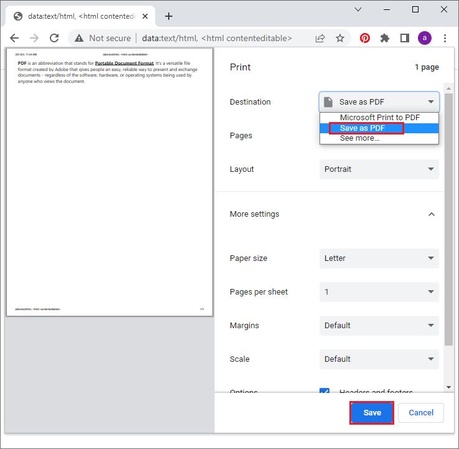The height and width of the screenshot is (449, 459).
Task: Open the share page icon in the address bar
Action: pos(320,38)
